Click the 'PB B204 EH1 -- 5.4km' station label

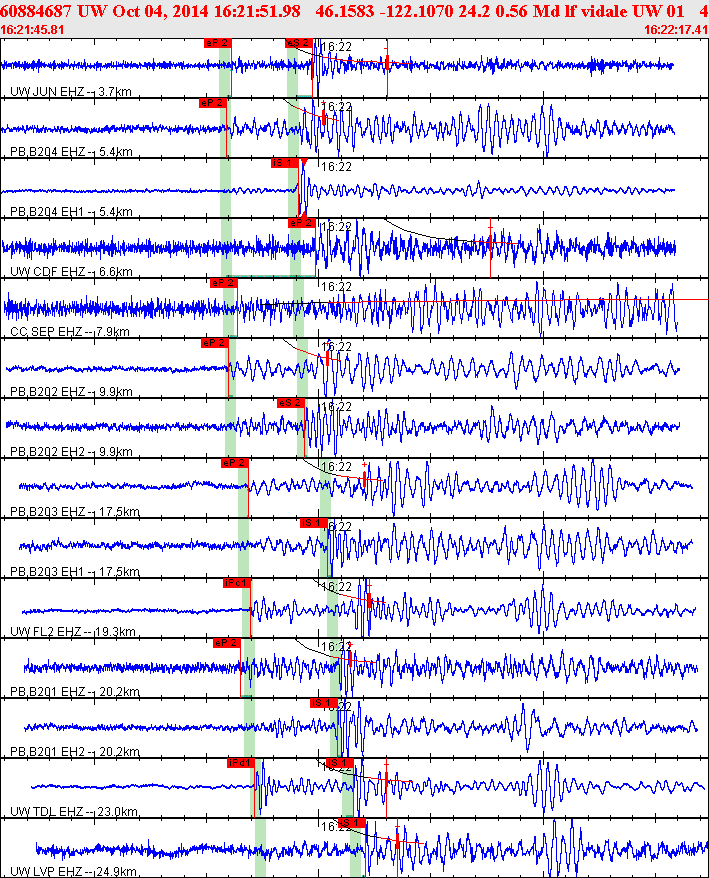[71, 211]
